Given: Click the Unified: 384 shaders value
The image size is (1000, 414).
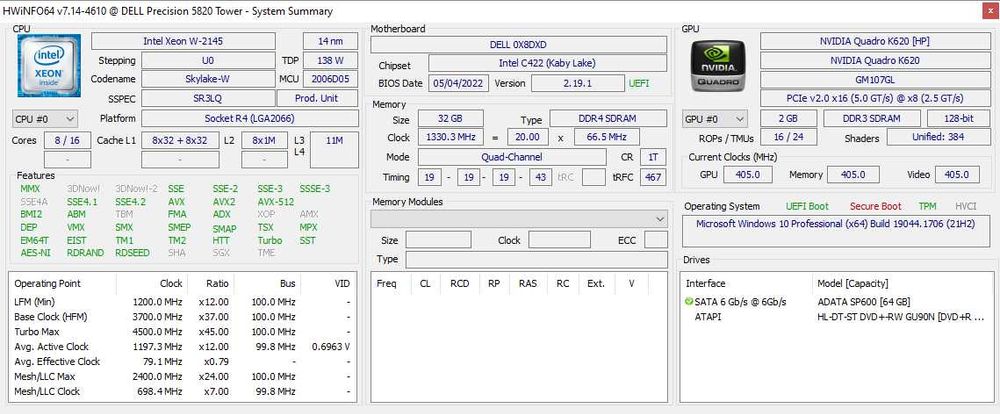Looking at the screenshot, I should (938, 137).
